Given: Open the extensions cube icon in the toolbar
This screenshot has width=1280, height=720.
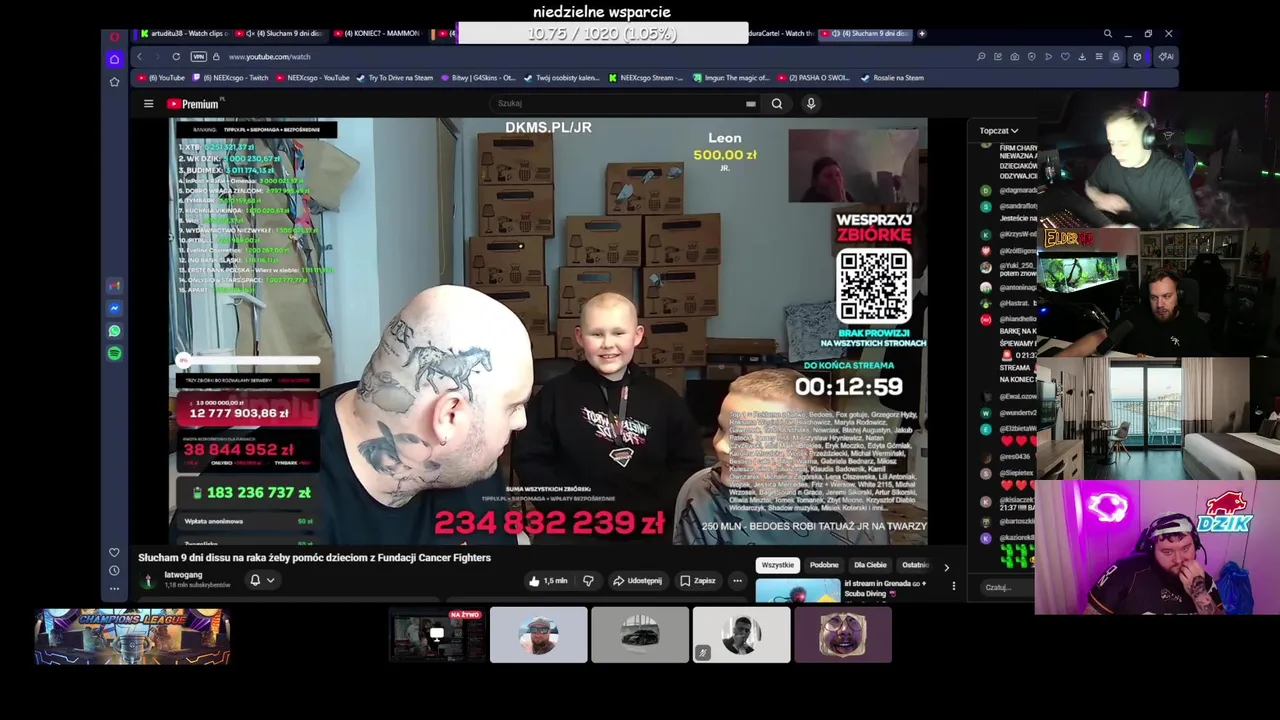Looking at the screenshot, I should (x=1137, y=57).
